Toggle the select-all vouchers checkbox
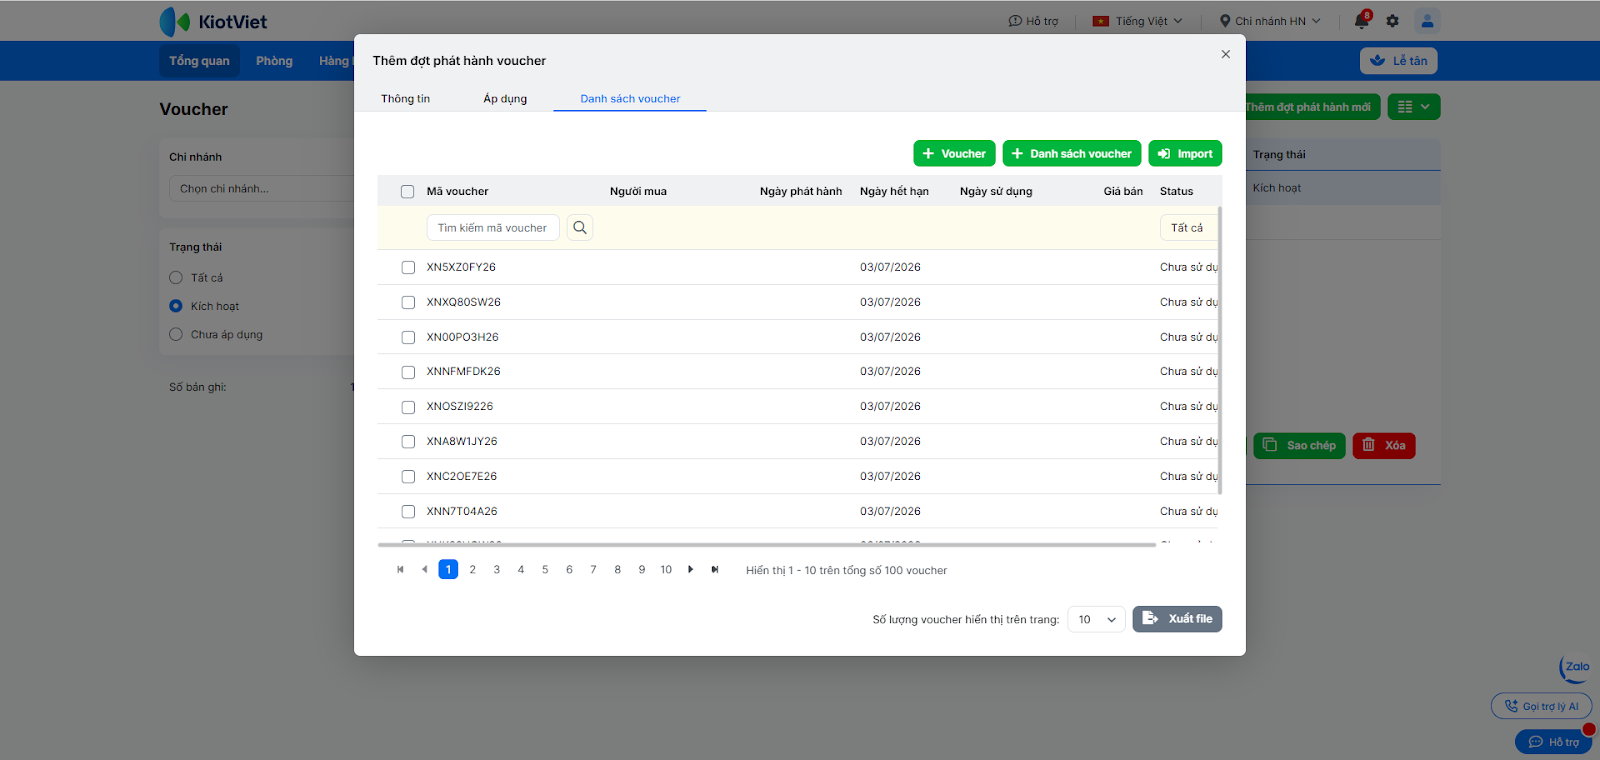Screen dimensions: 1600x760 click(x=407, y=192)
